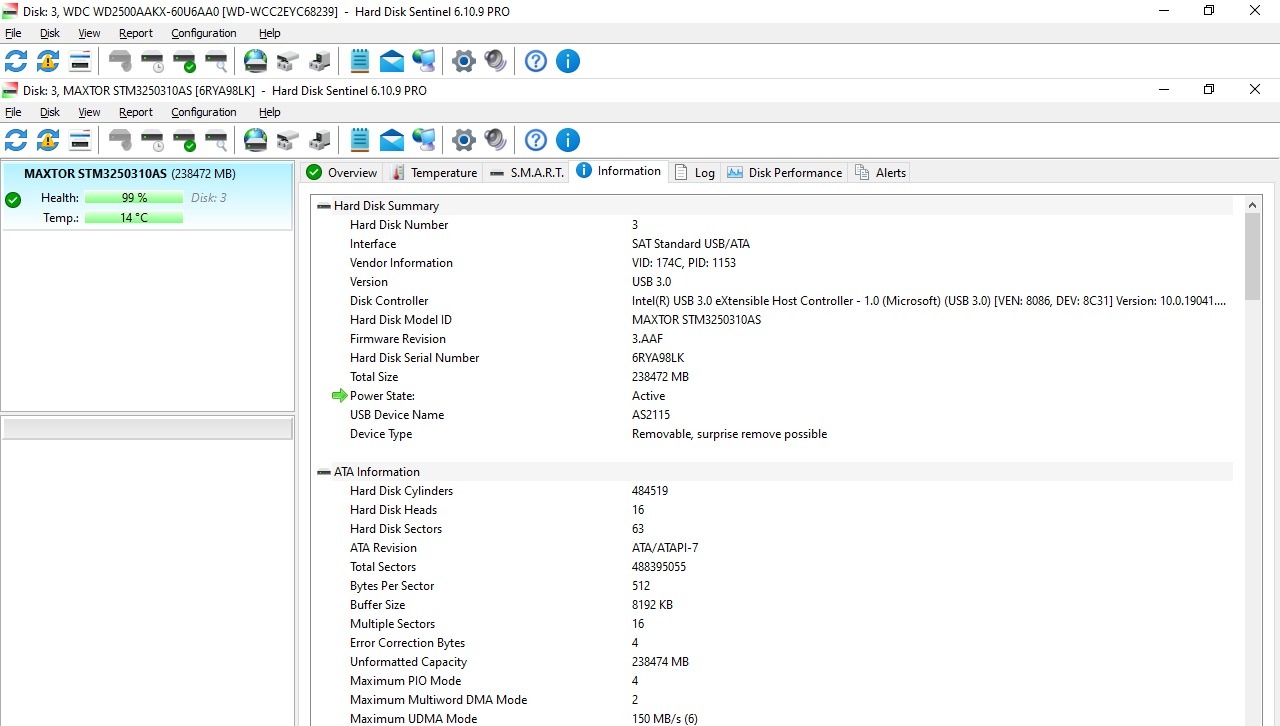Click the speaker sound icon in the lower toolbar

[496, 140]
